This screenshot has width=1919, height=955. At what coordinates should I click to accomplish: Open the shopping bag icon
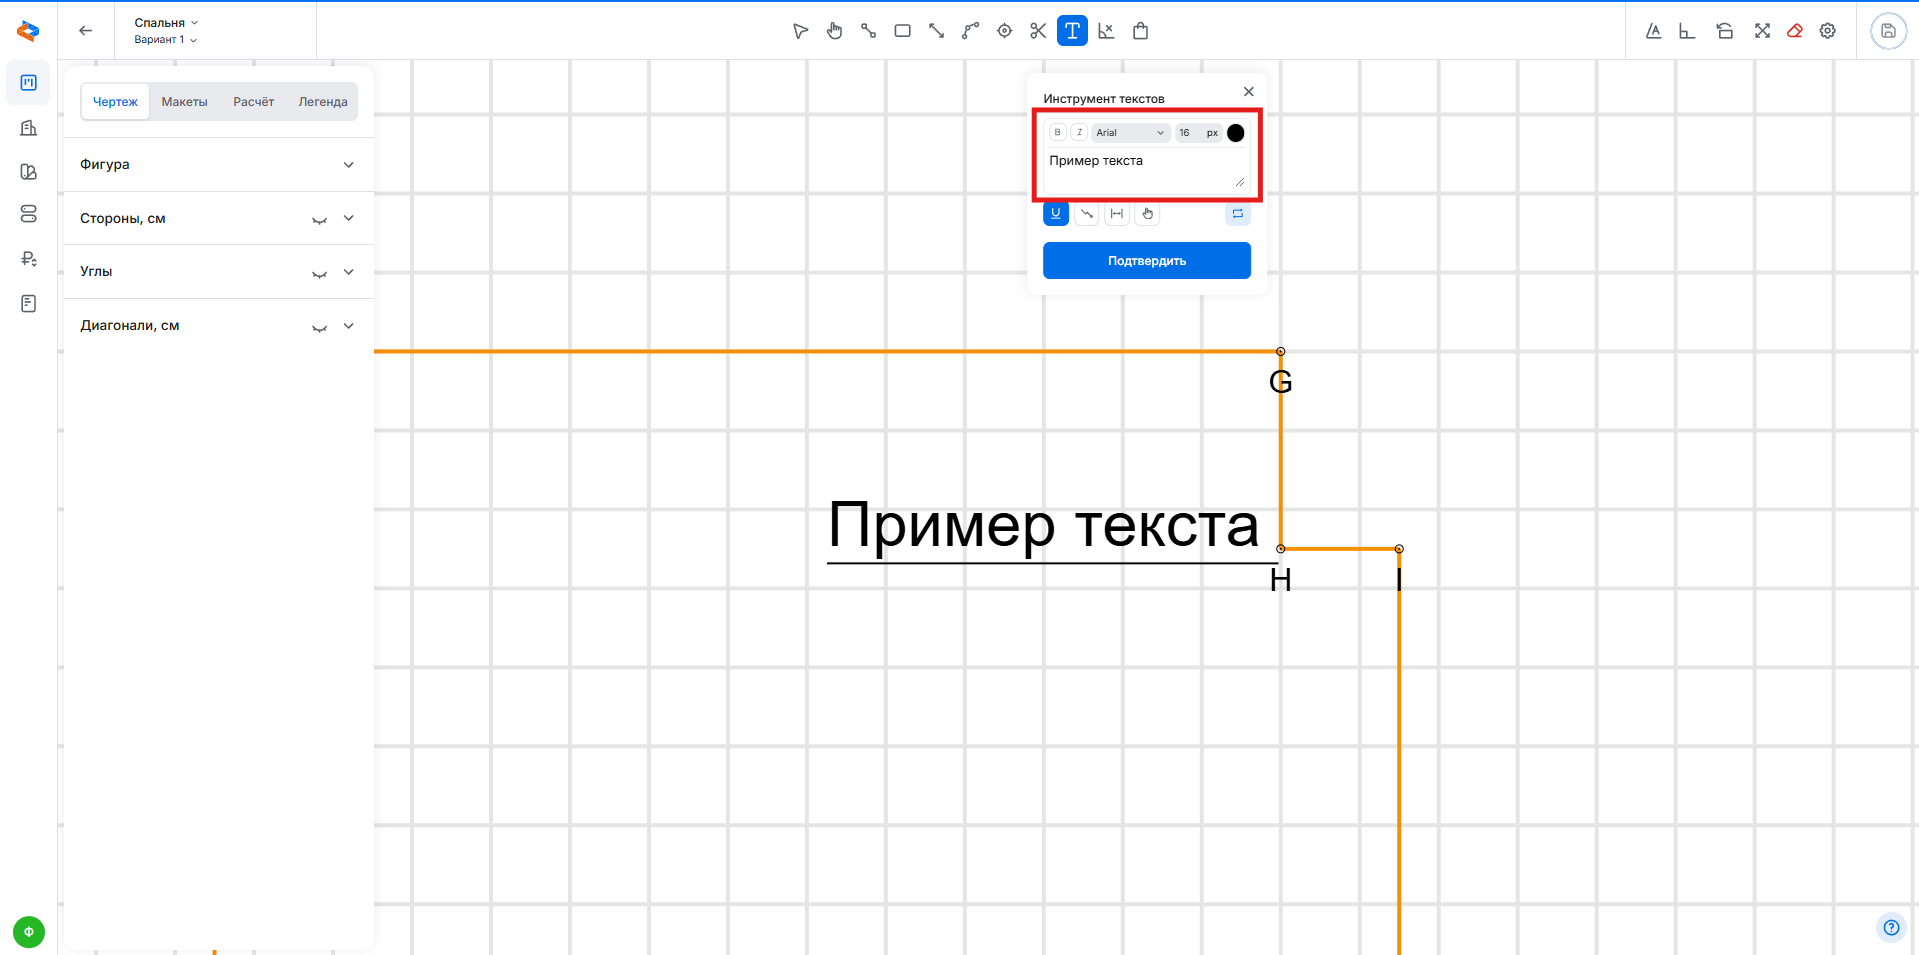1140,31
